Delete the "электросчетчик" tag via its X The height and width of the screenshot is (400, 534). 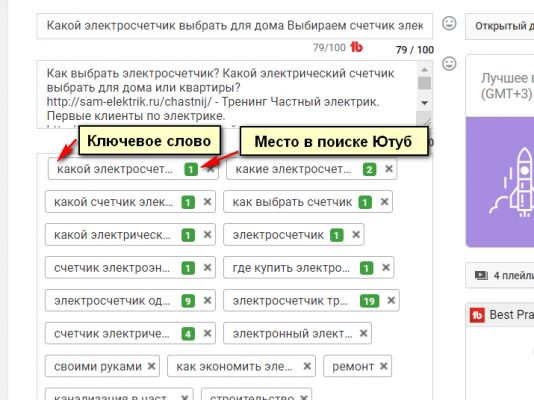pos(356,235)
